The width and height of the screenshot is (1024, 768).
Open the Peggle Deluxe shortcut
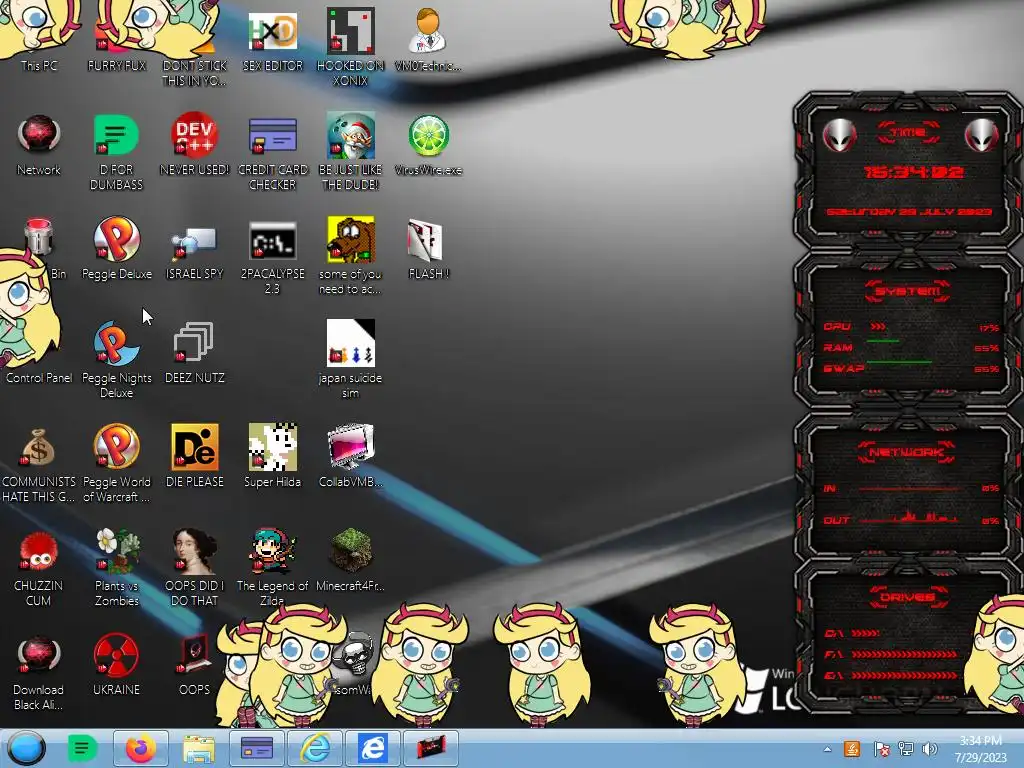[116, 248]
